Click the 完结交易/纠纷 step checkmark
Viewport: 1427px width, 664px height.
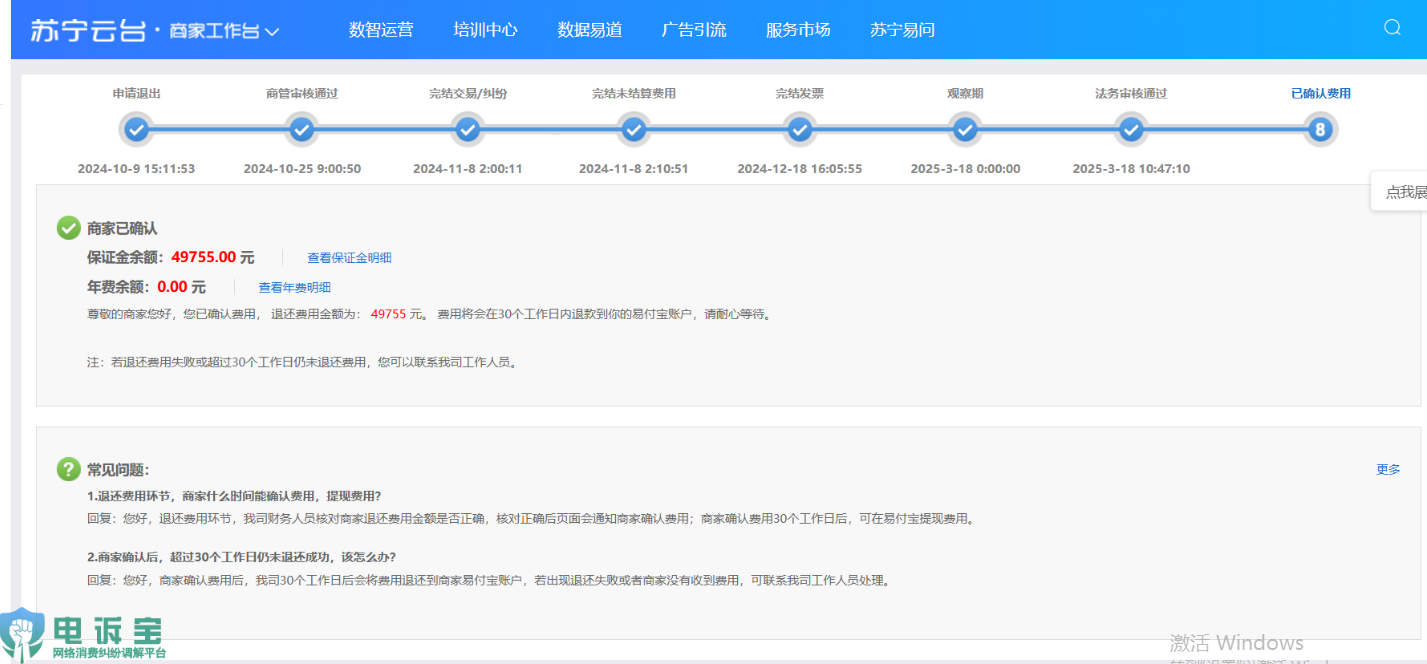pyautogui.click(x=467, y=129)
